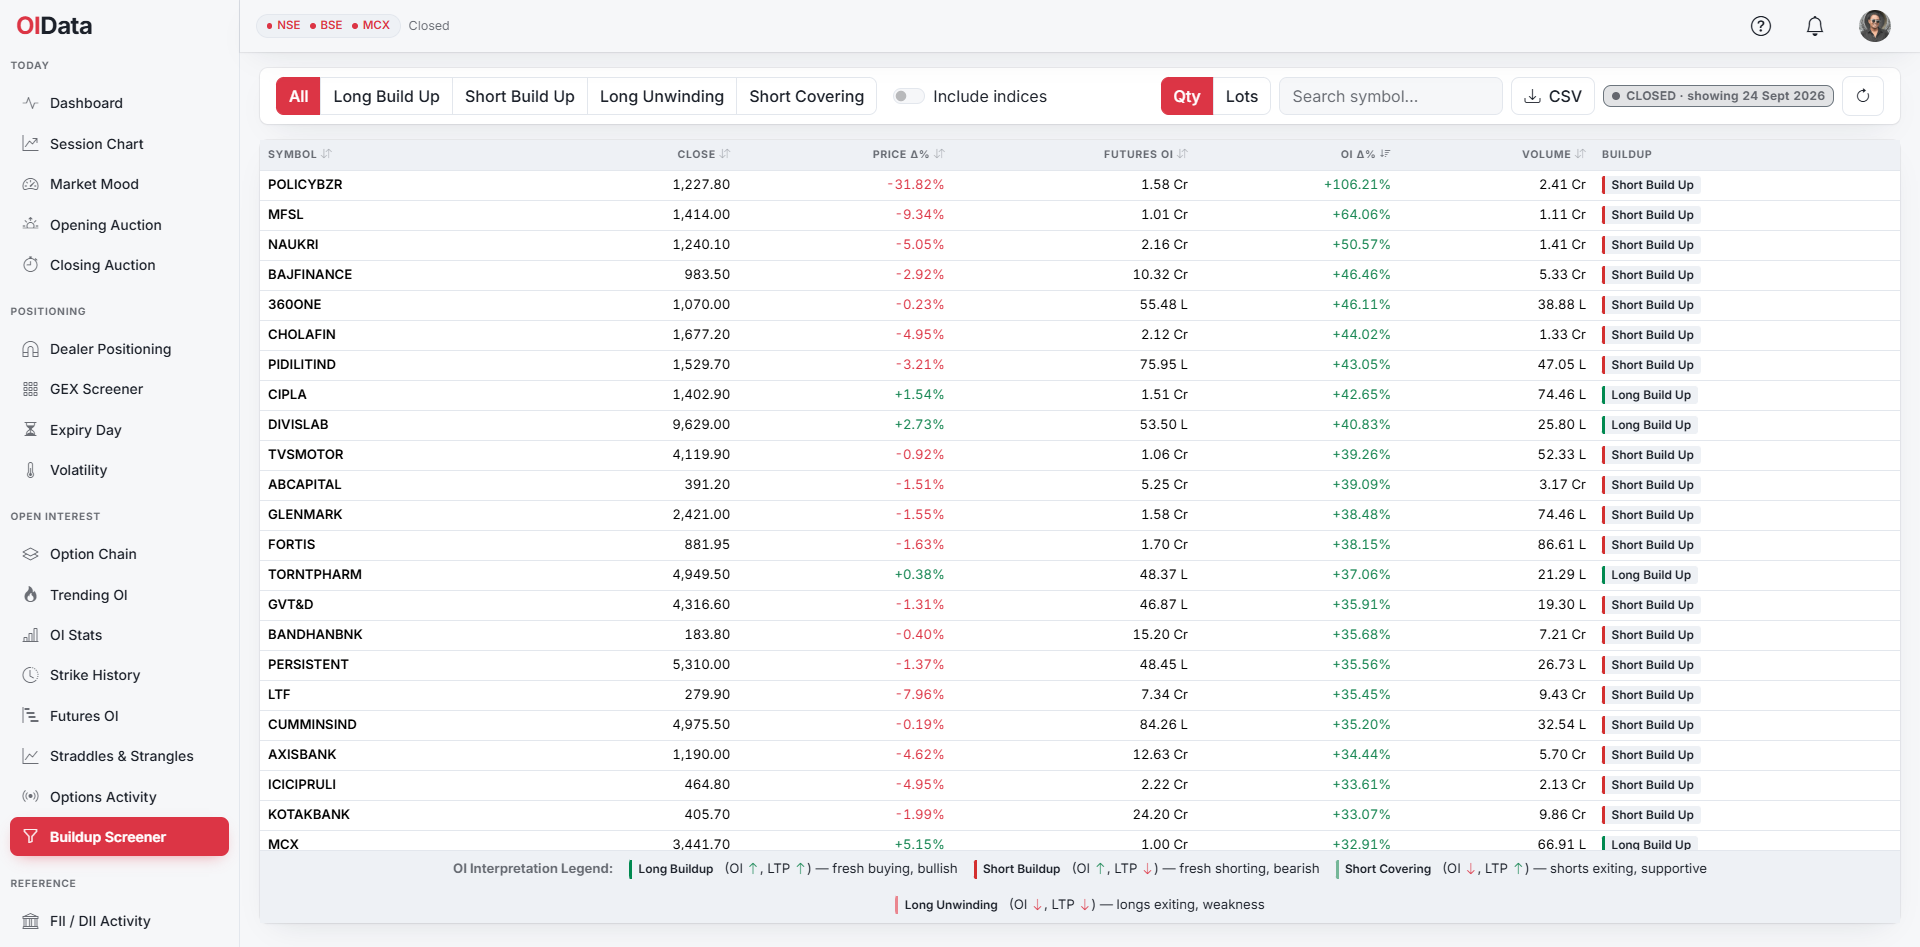This screenshot has height=947, width=1920.
Task: Sort table by PRICE Δ% column
Action: pos(908,154)
